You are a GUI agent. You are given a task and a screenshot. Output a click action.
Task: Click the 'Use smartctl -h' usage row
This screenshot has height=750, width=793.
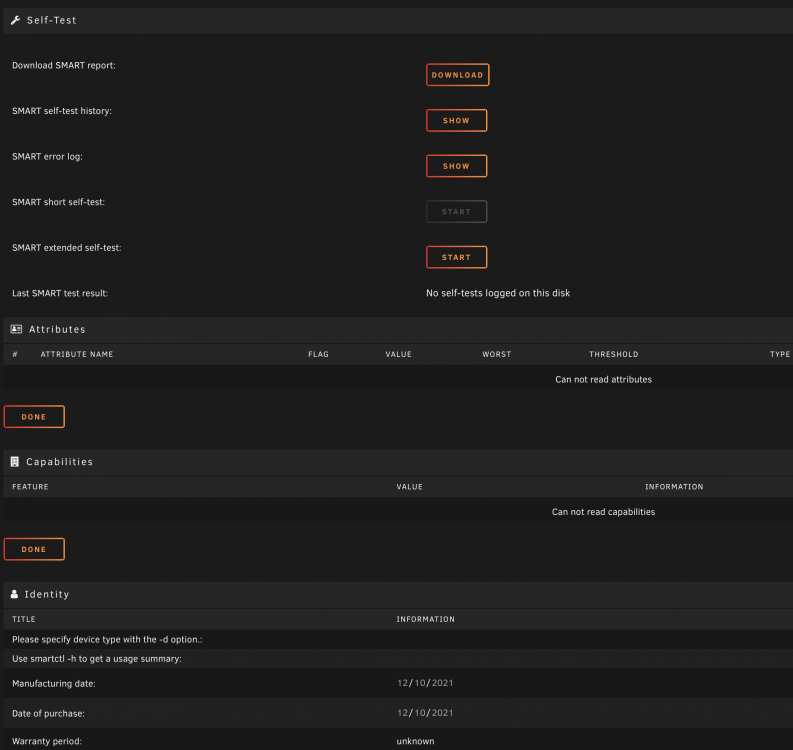click(398, 658)
